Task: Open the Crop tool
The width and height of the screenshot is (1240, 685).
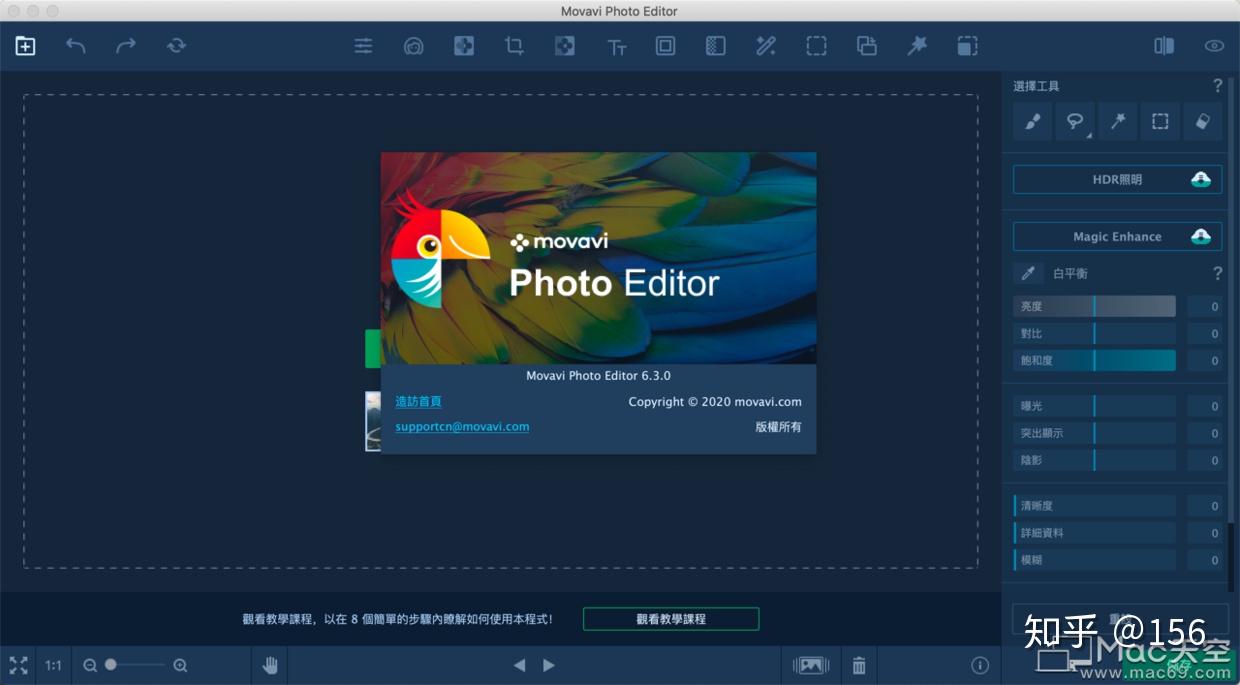Action: point(514,46)
